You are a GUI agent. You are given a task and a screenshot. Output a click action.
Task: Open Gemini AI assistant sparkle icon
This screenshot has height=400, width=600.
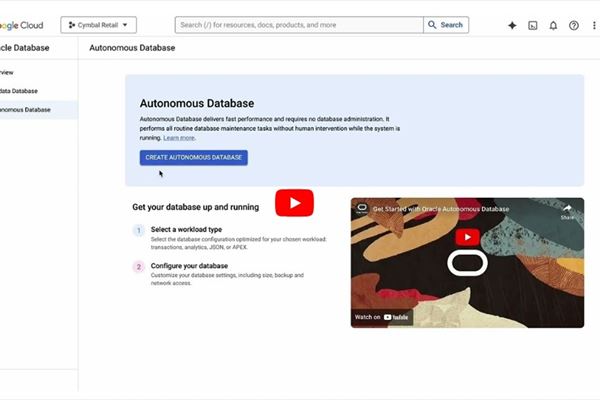(512, 25)
